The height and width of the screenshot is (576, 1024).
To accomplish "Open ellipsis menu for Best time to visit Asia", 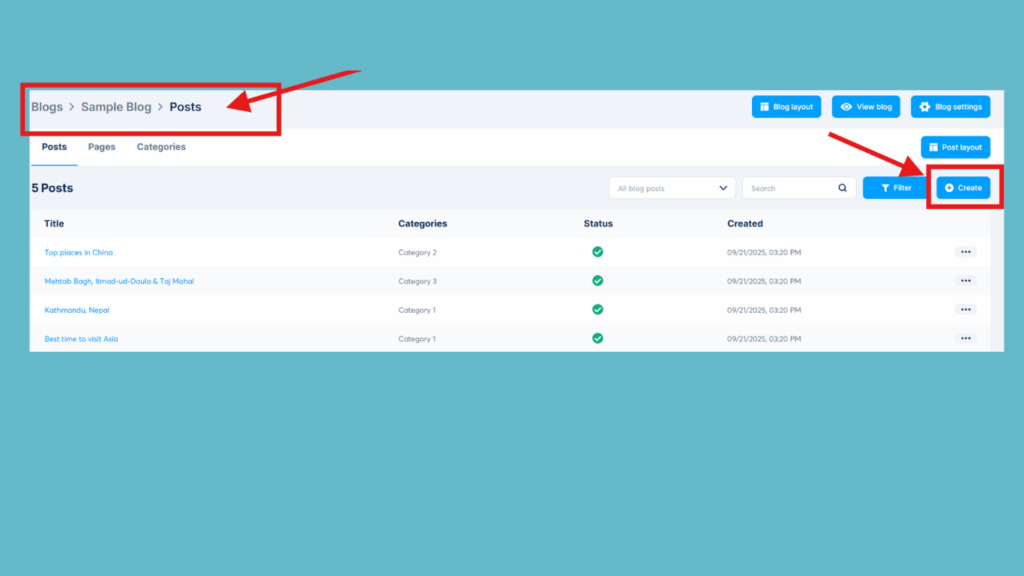I will (965, 338).
